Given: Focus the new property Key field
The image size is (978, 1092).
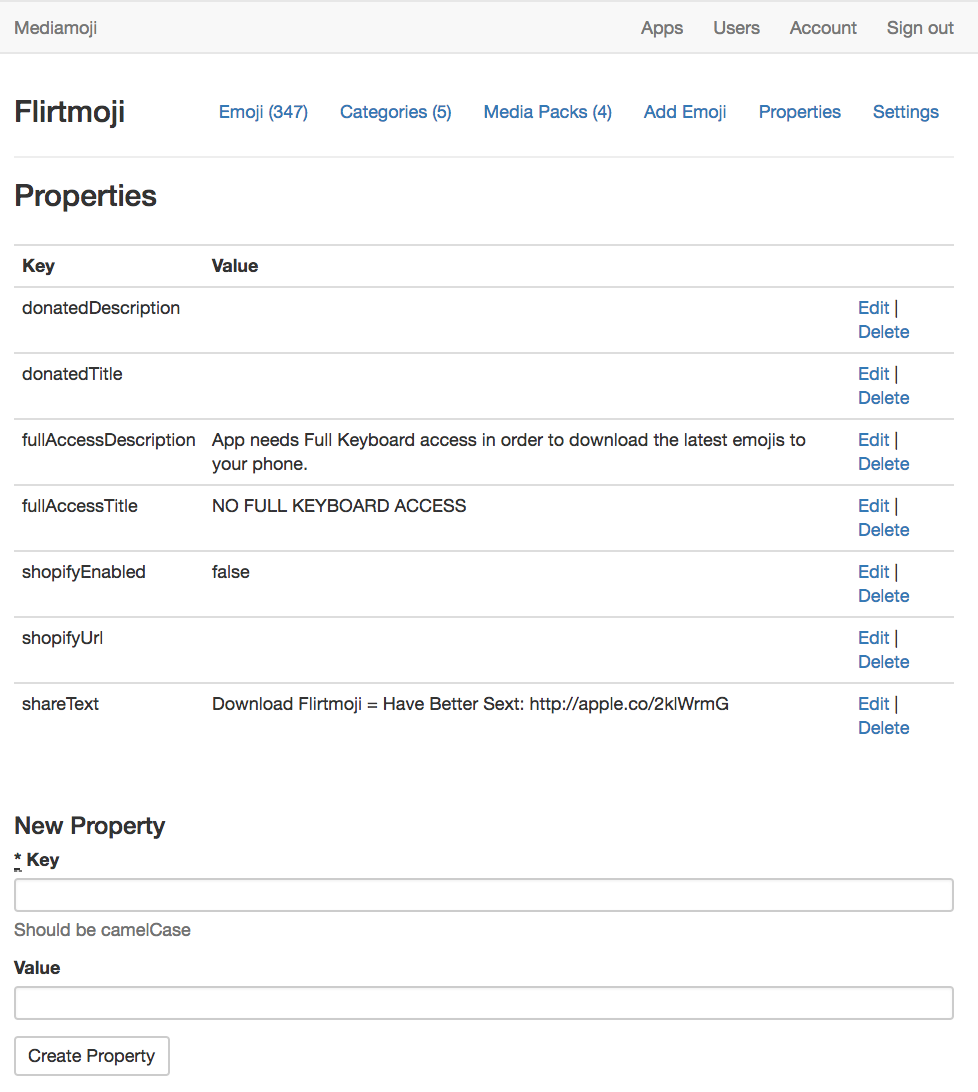Looking at the screenshot, I should (483, 895).
